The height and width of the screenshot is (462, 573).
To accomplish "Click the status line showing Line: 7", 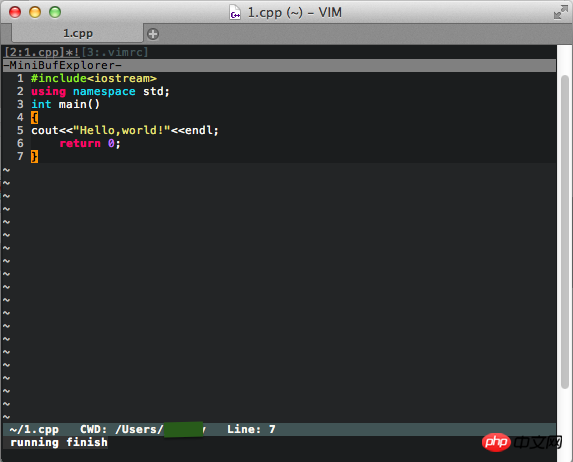I will tap(280, 429).
